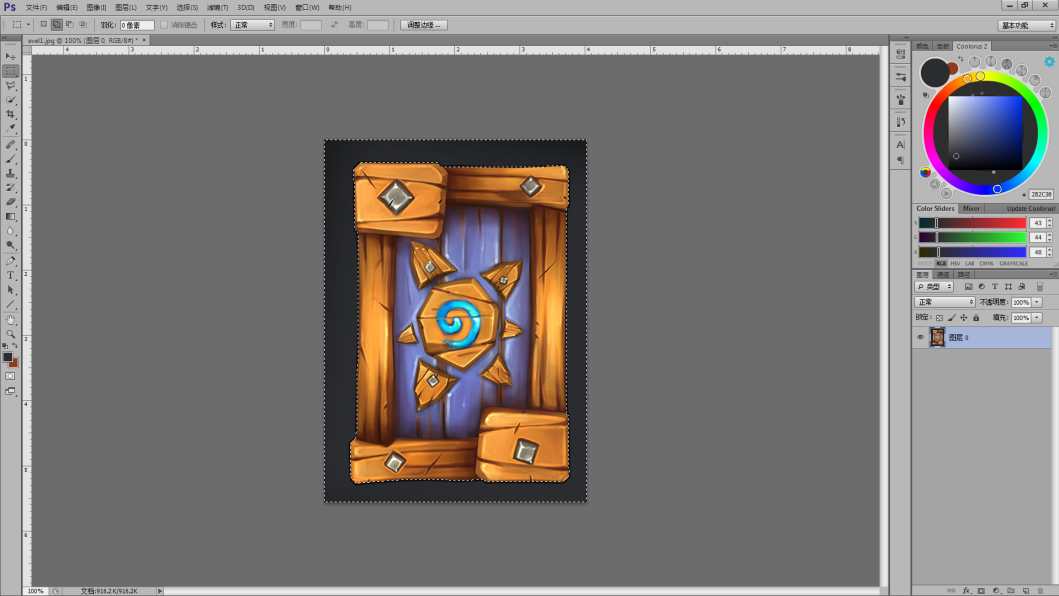Click the Refine Edge button 调整边缘
The image size is (1059, 596).
point(423,25)
